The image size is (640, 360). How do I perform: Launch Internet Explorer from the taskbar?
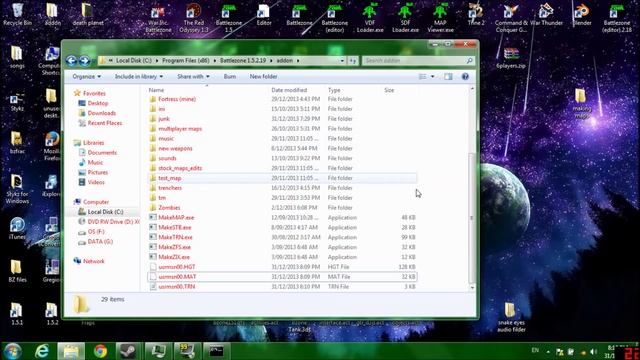coord(42,351)
